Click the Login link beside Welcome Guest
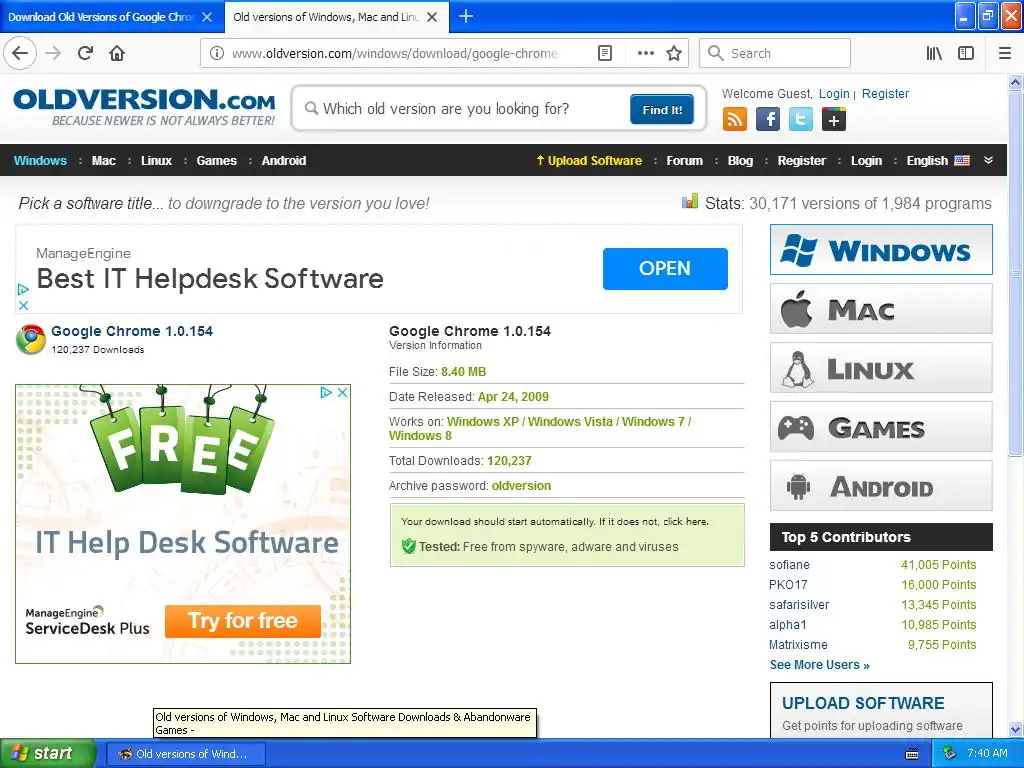This screenshot has width=1024, height=768. pyautogui.click(x=834, y=93)
